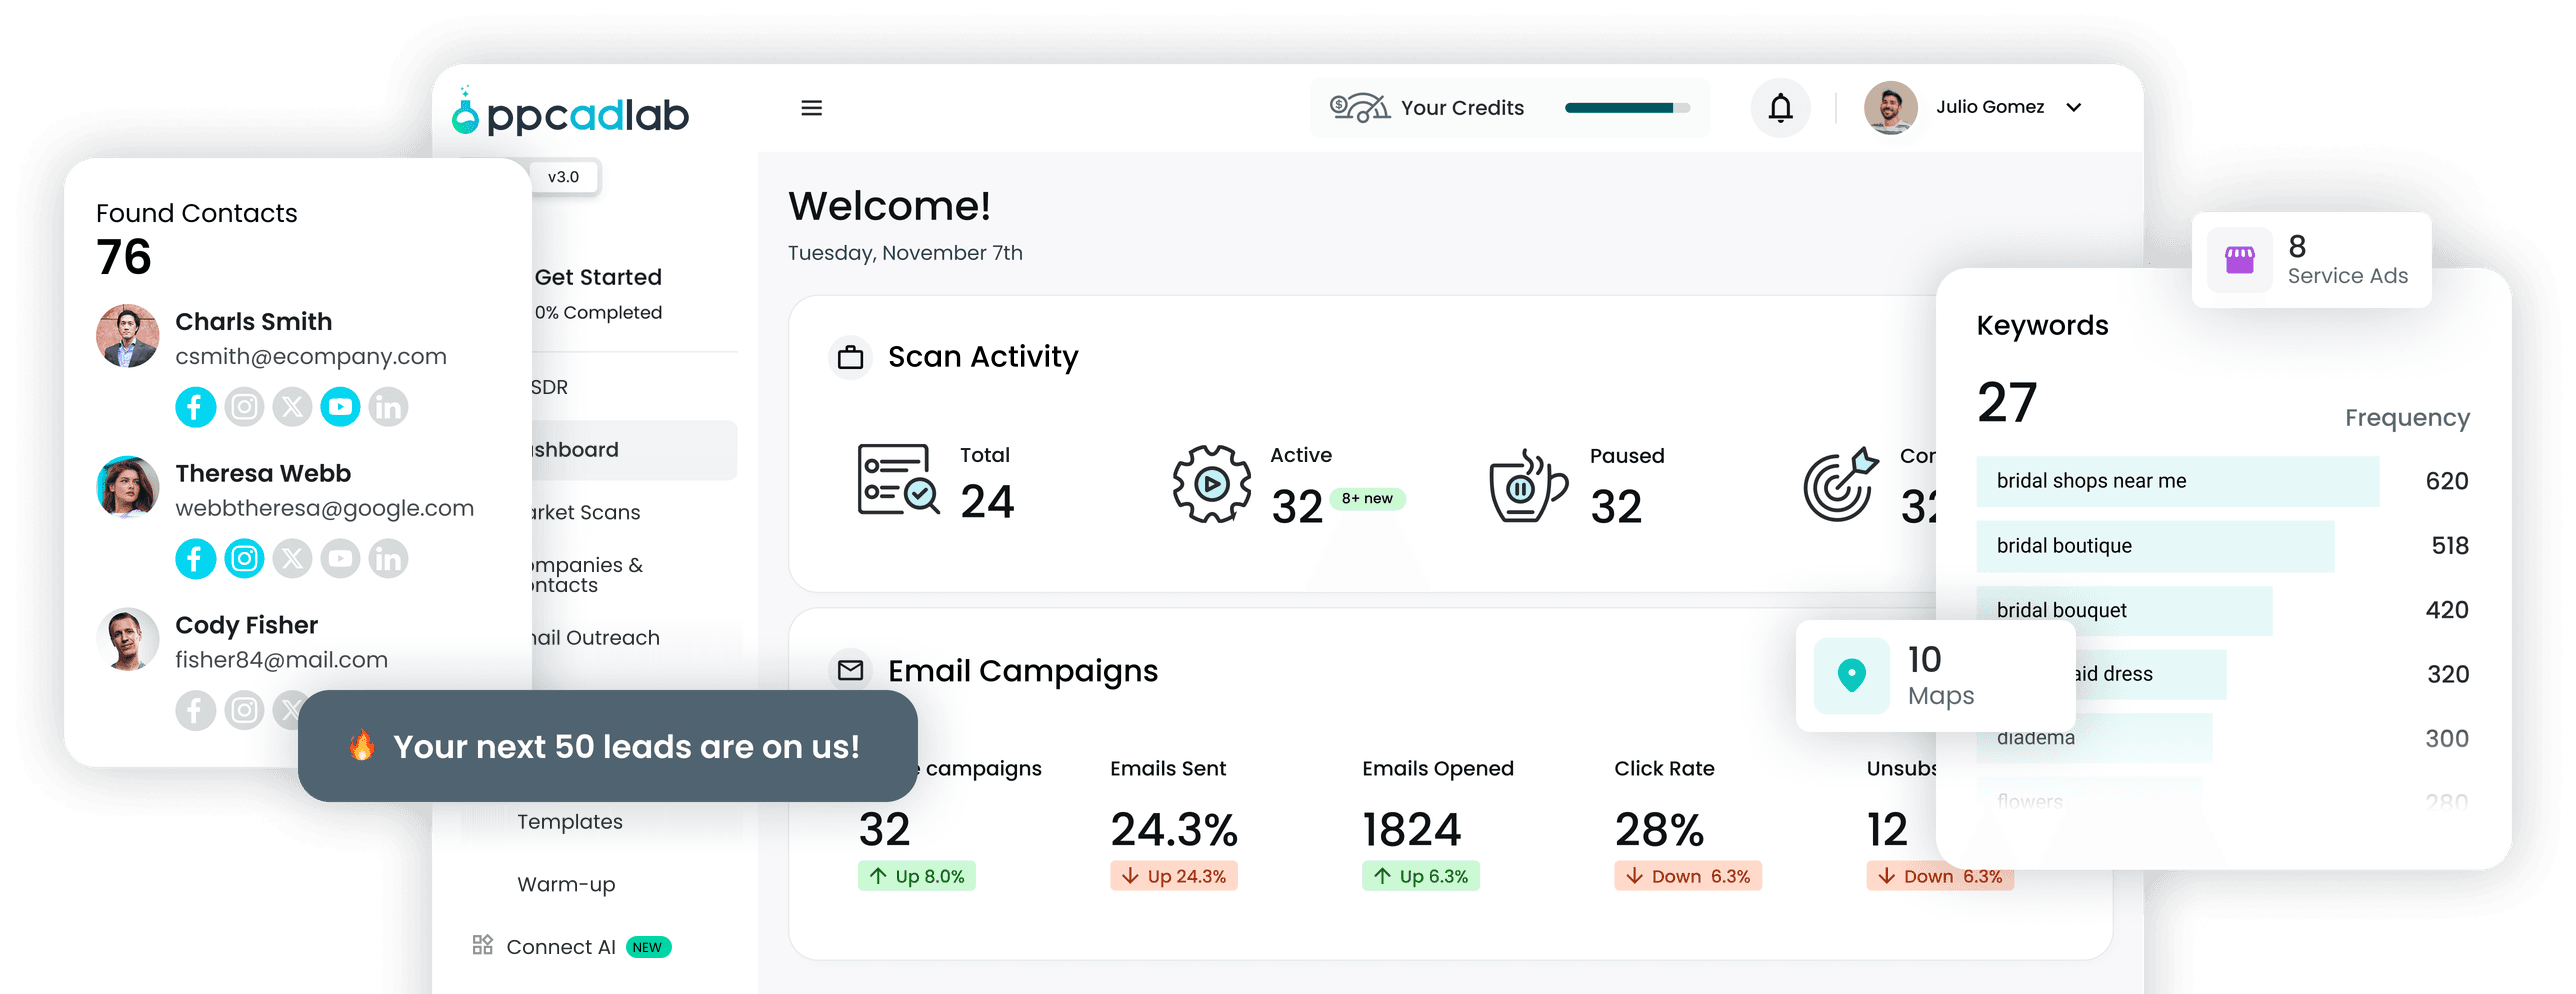This screenshot has height=994, width=2576.
Task: Open Charls Smith's Facebook icon
Action: point(195,407)
